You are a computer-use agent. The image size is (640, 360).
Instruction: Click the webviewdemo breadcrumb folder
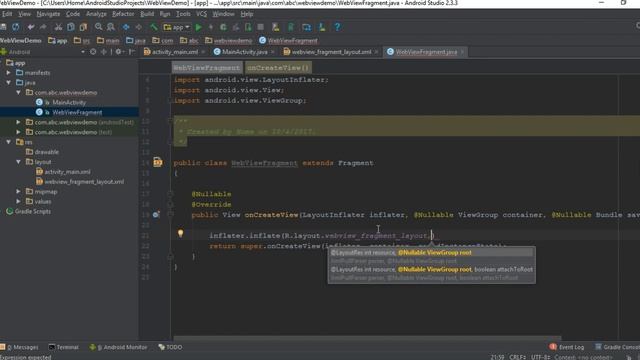pyautogui.click(x=229, y=40)
